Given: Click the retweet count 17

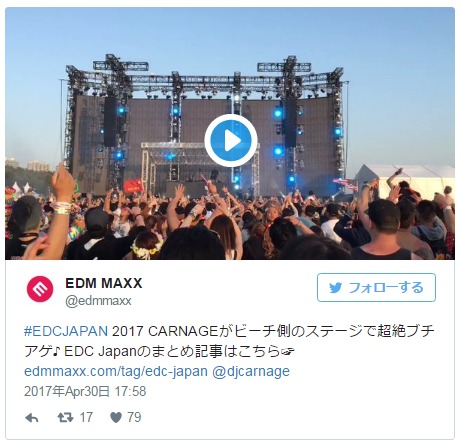Looking at the screenshot, I should click(86, 418).
